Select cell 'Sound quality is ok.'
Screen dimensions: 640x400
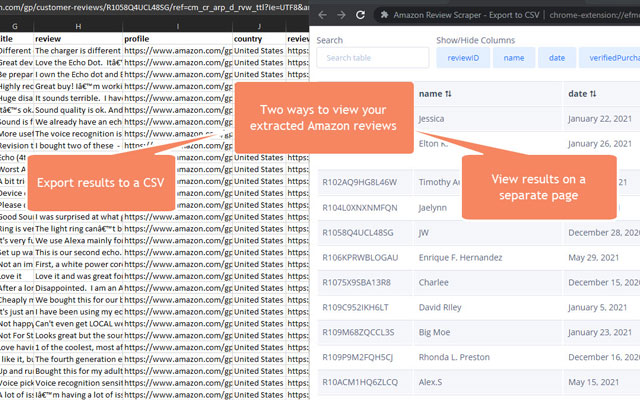tap(78, 110)
